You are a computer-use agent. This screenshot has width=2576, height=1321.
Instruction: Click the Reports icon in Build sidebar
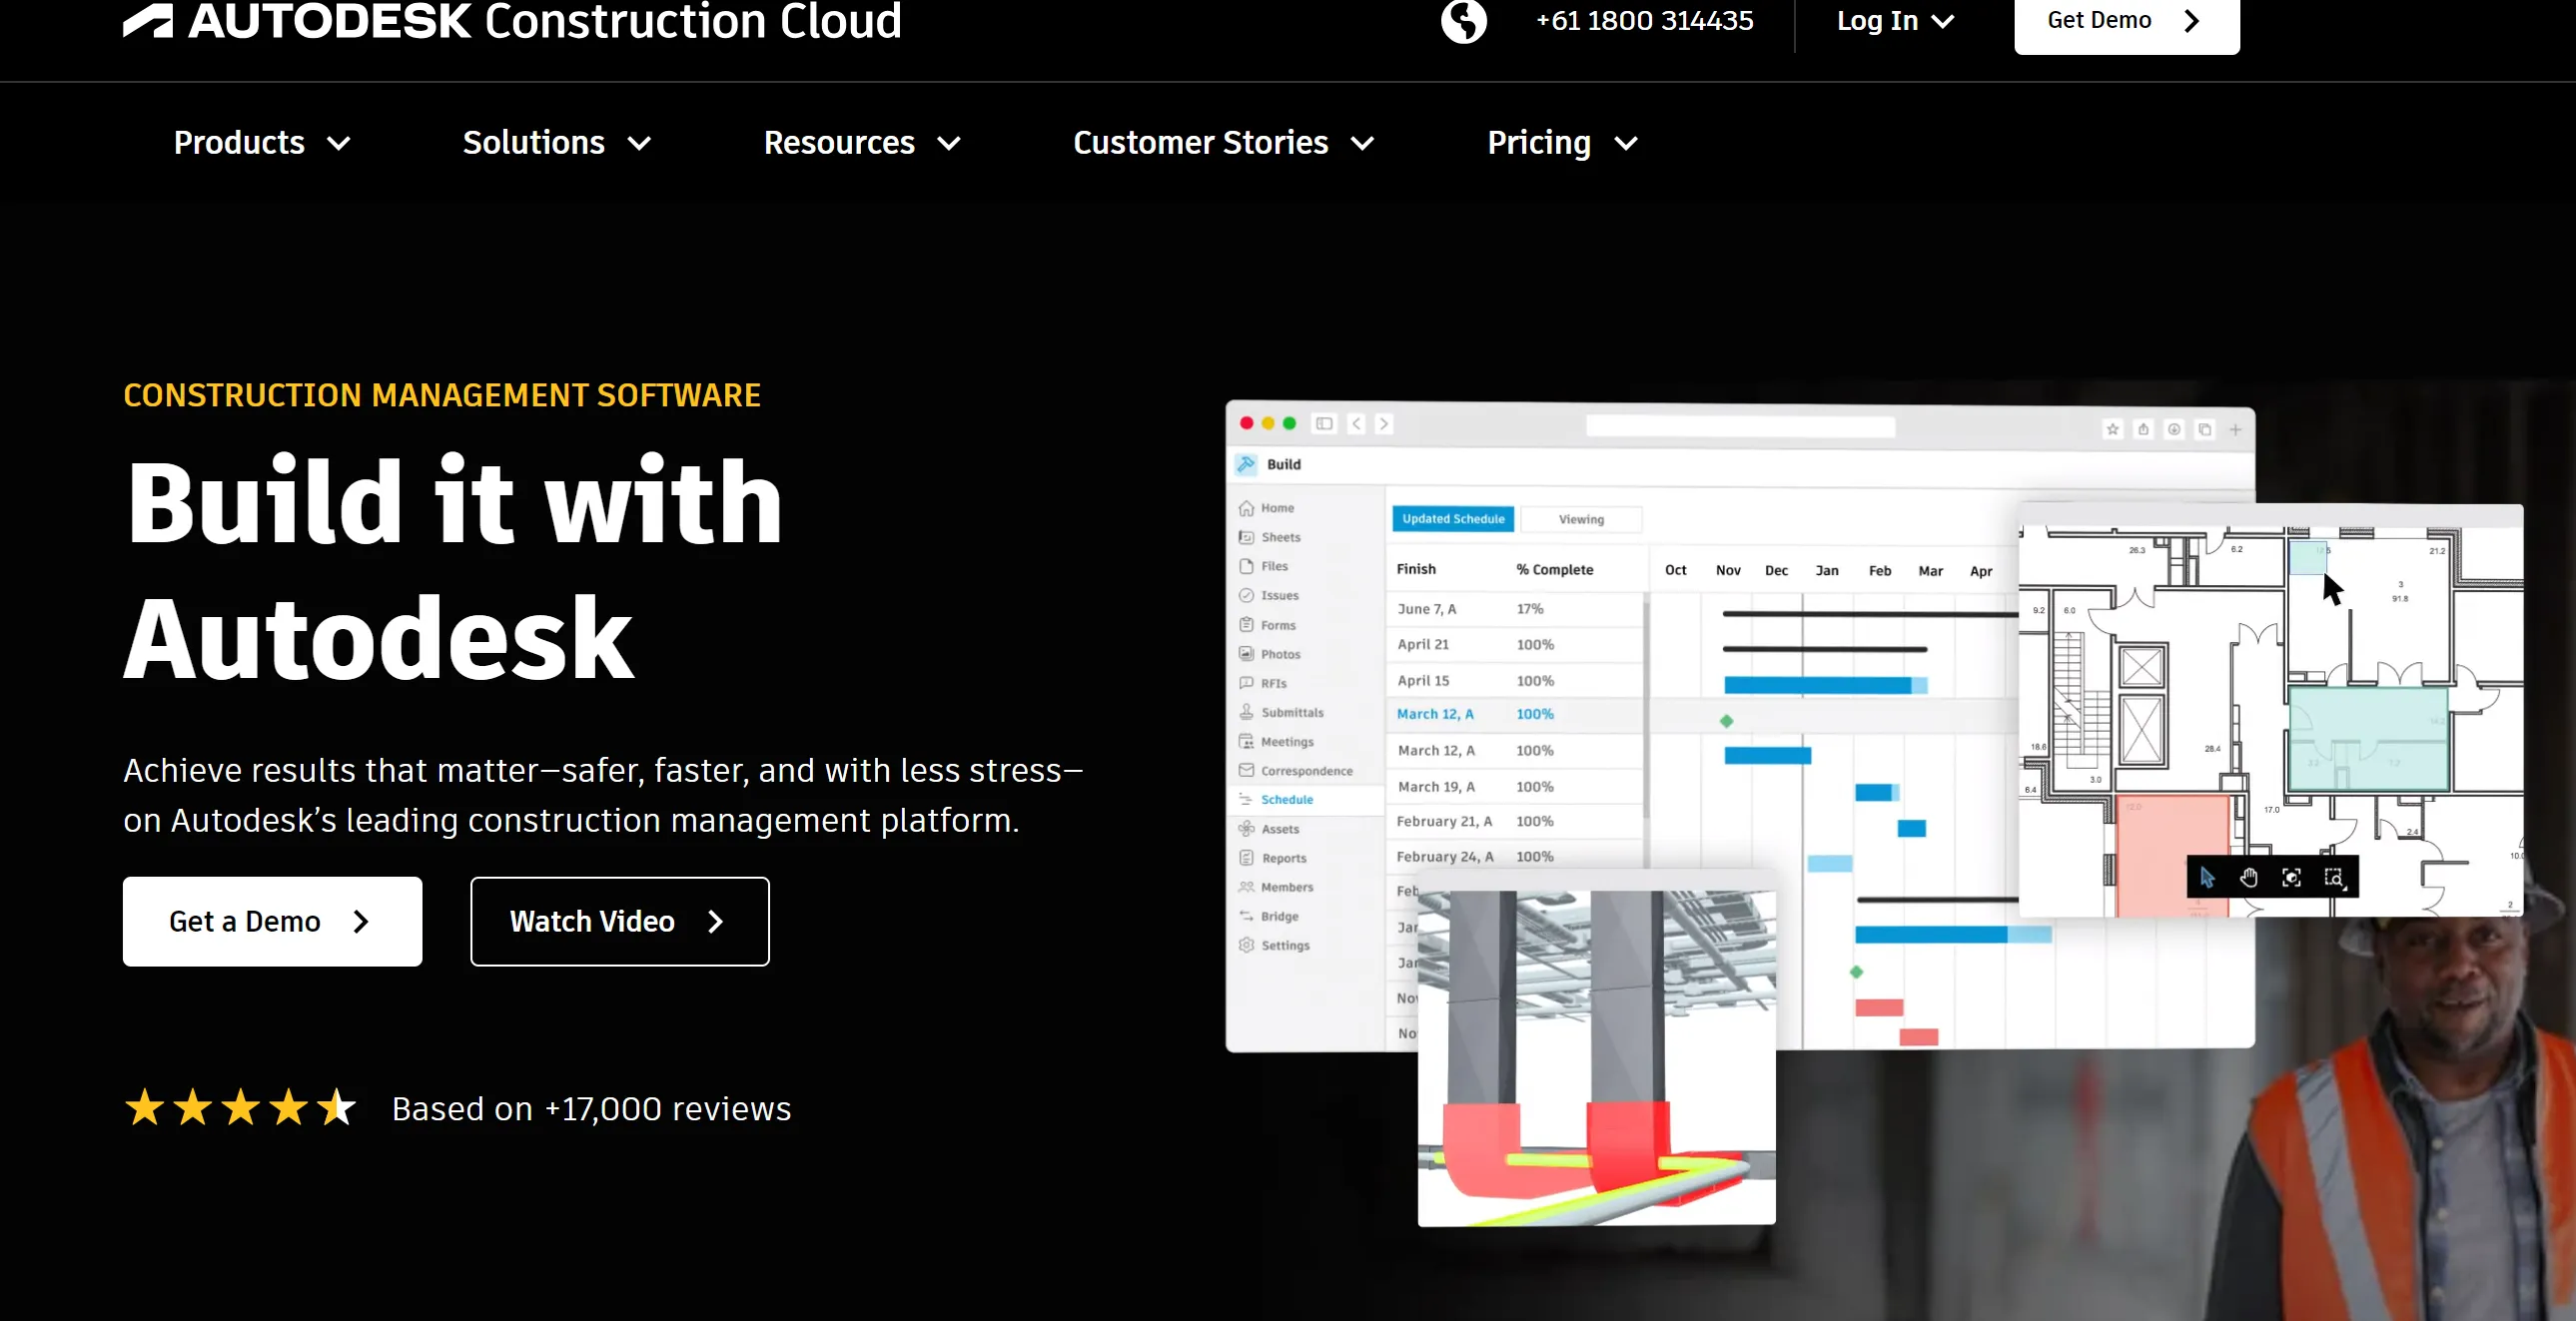1247,858
